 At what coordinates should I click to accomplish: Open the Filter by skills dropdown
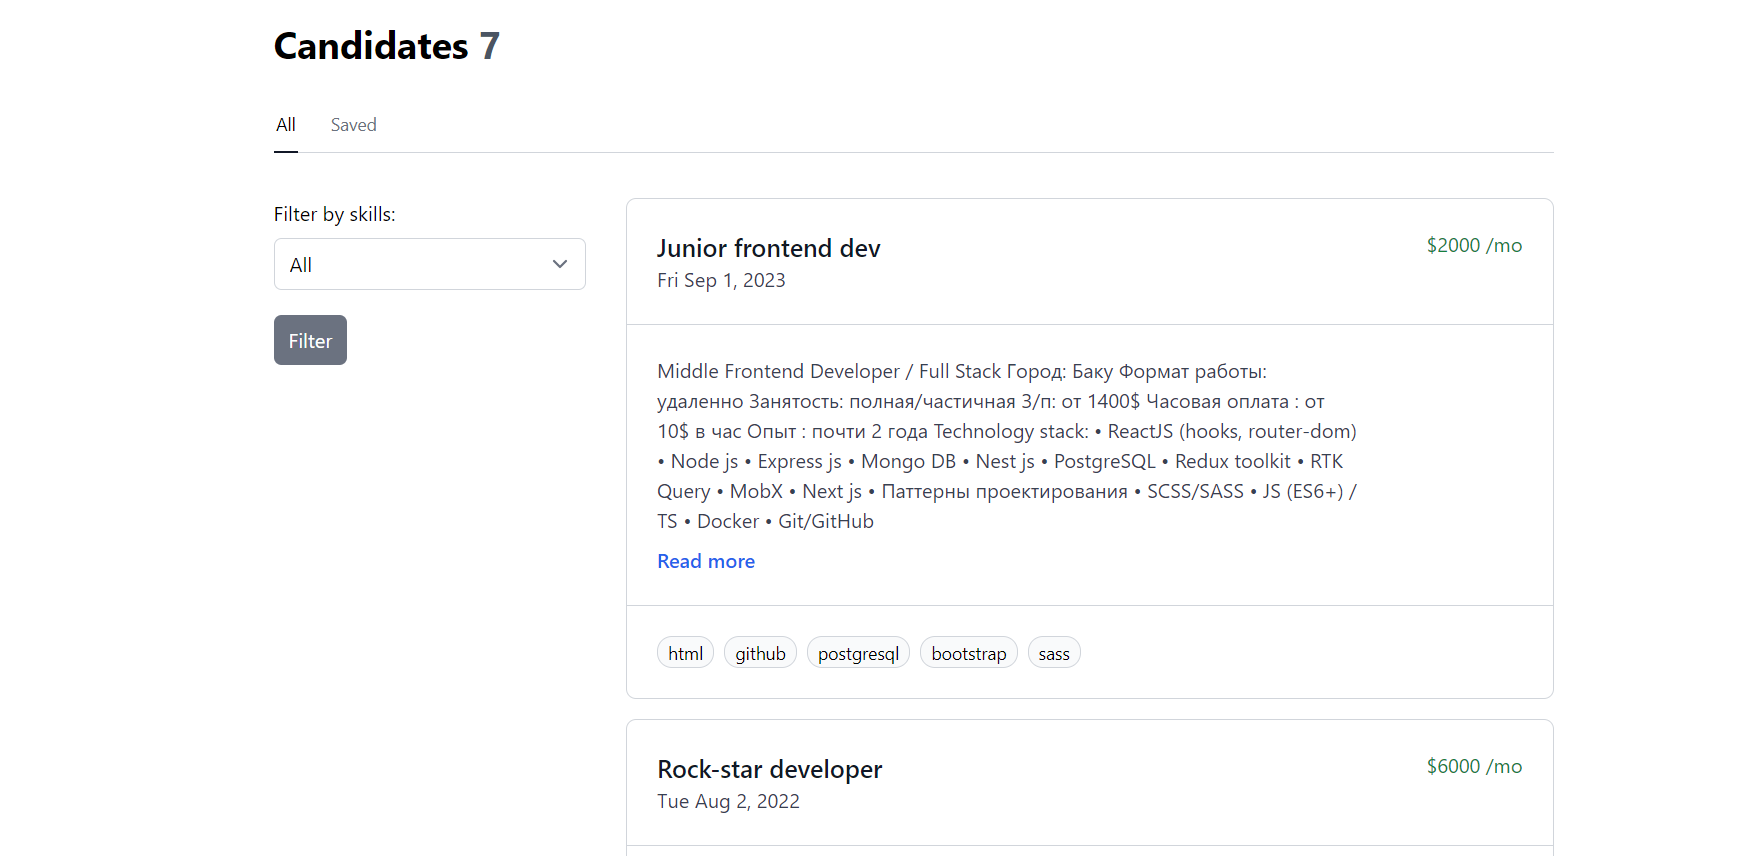pyautogui.click(x=430, y=264)
